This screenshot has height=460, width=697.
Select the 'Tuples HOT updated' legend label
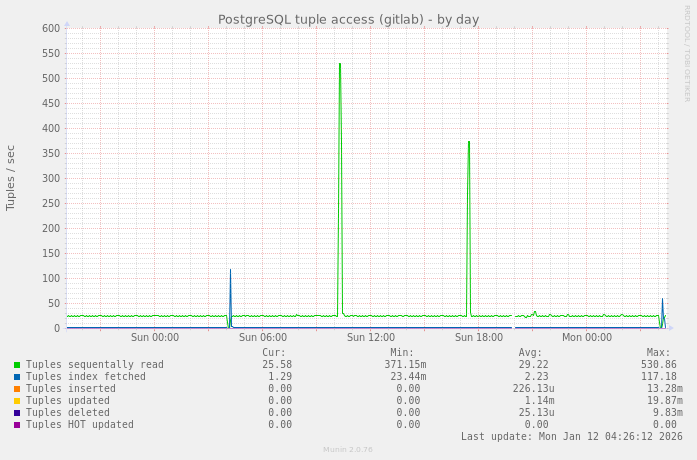coord(80,424)
